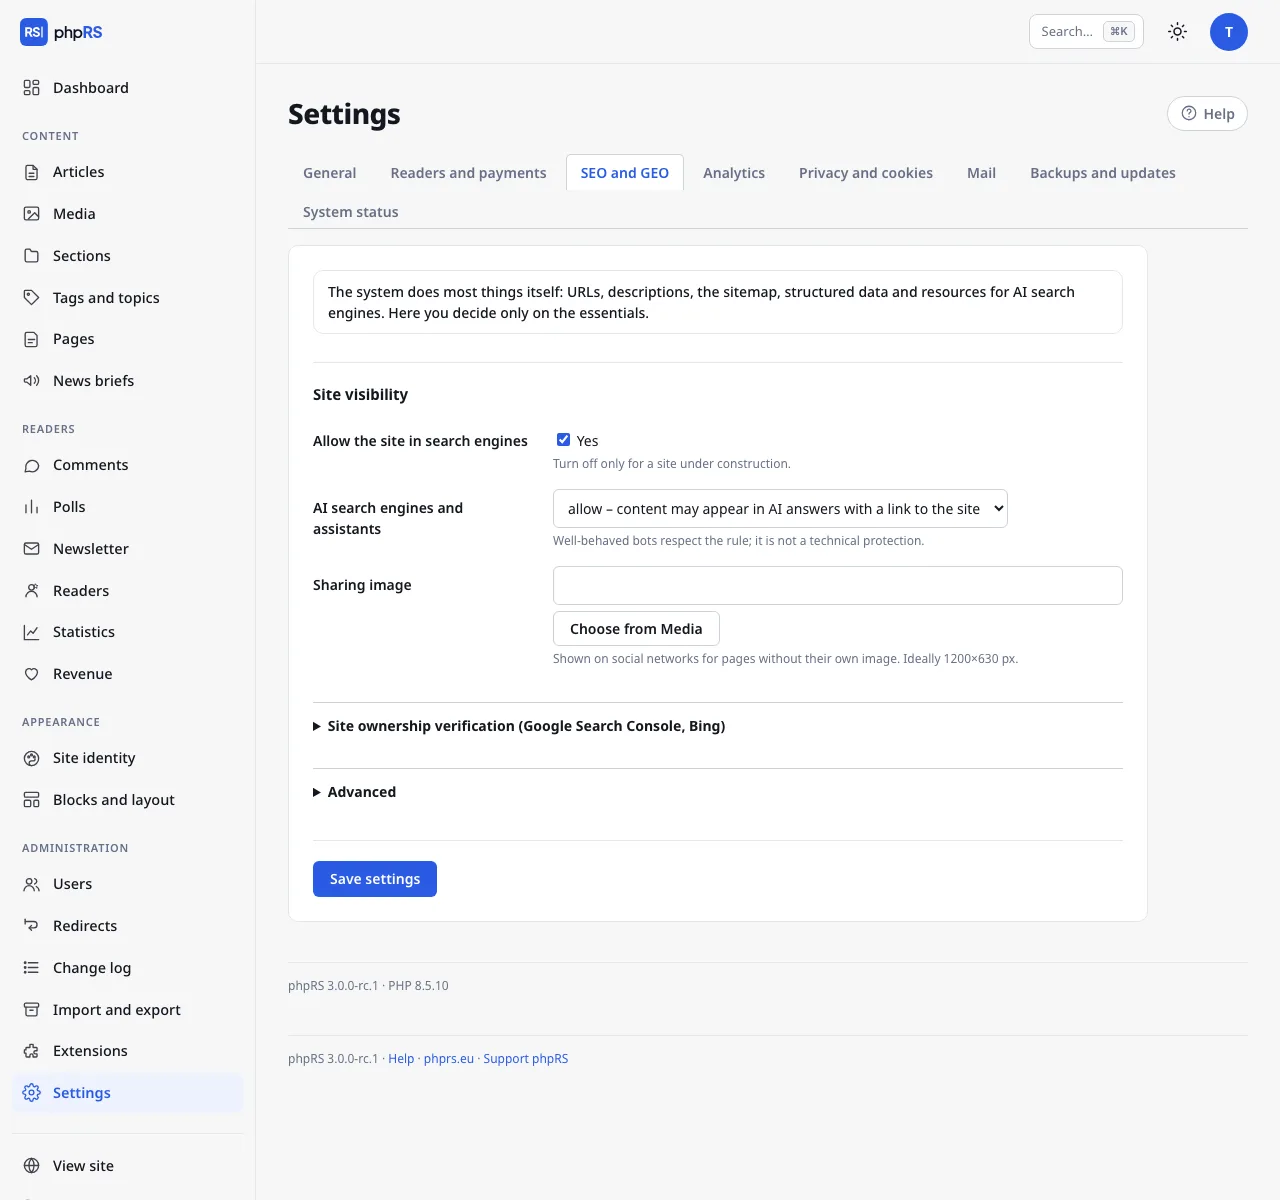Viewport: 1280px width, 1200px height.
Task: Click the Statistics line chart icon
Action: point(32,632)
